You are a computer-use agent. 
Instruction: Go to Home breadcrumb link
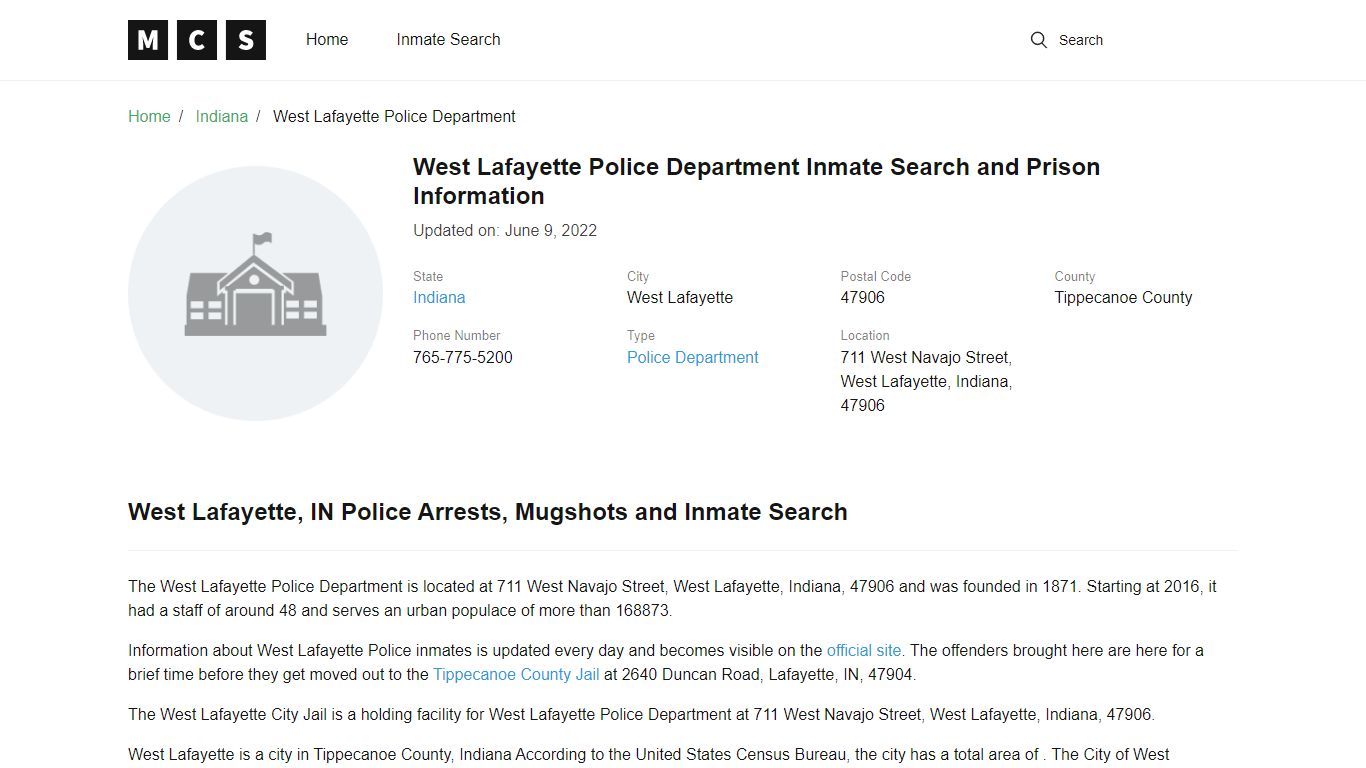click(x=149, y=116)
